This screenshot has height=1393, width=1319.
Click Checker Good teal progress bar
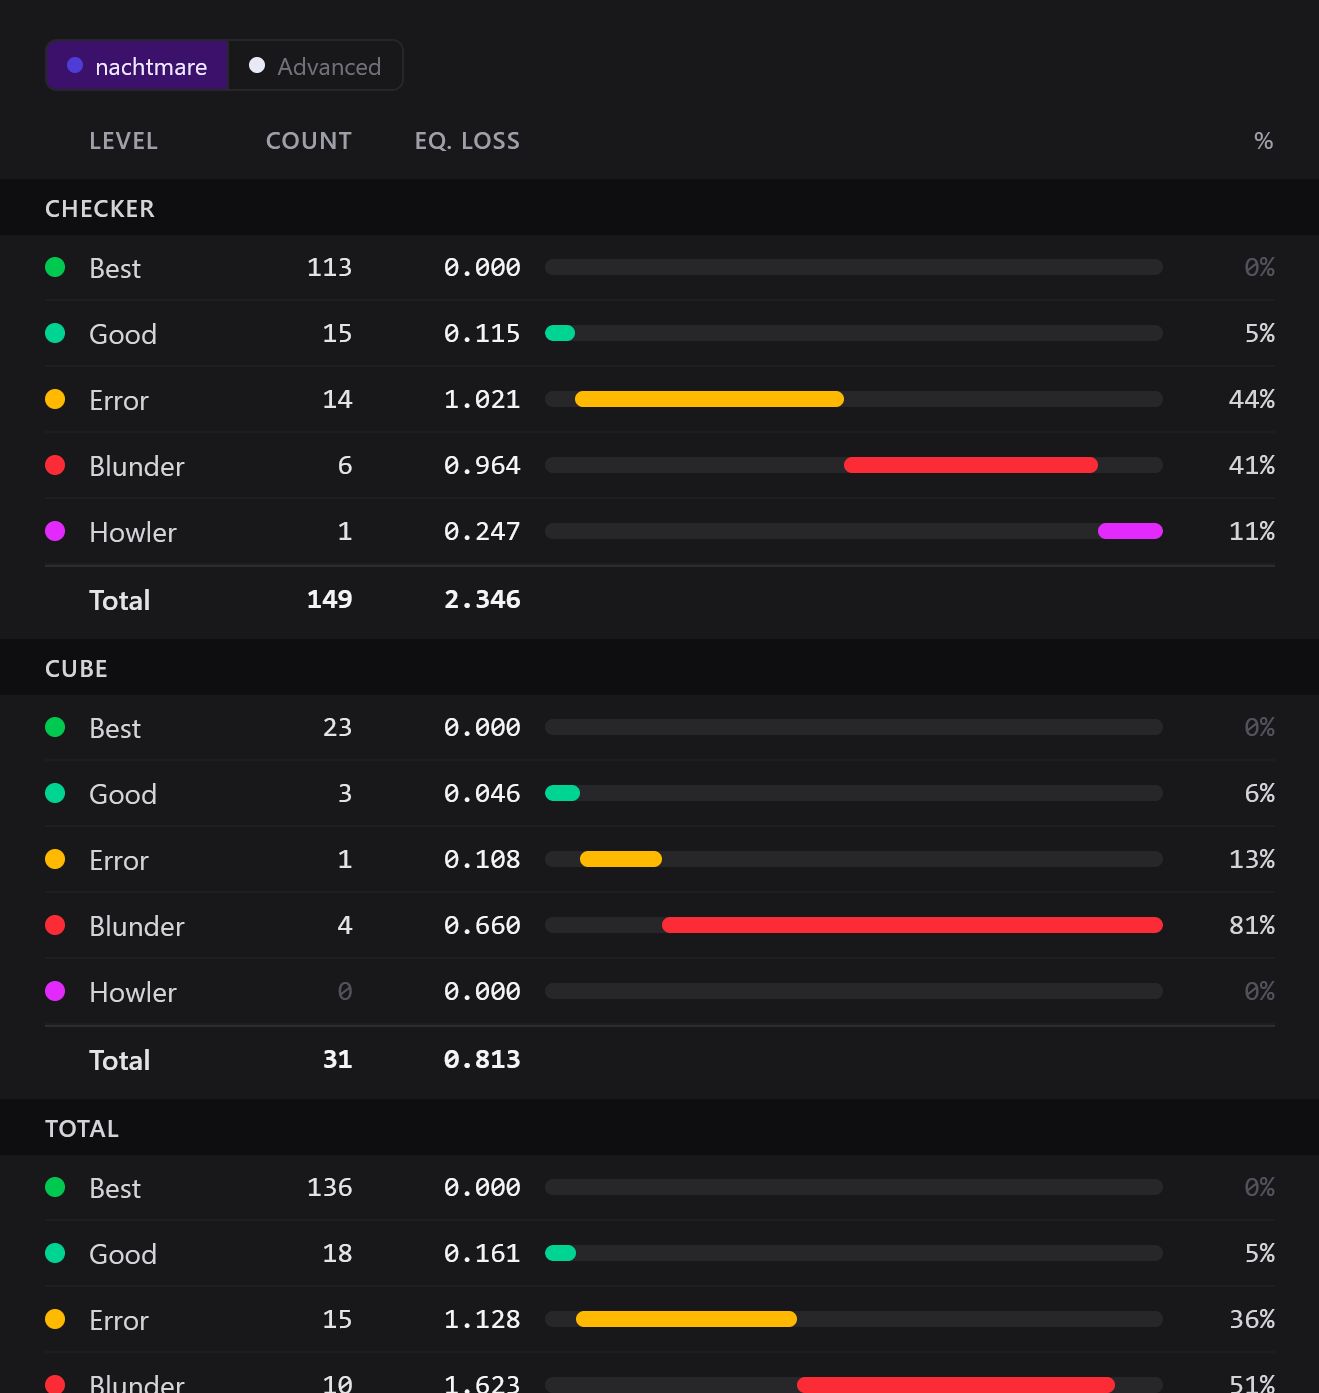coord(560,333)
